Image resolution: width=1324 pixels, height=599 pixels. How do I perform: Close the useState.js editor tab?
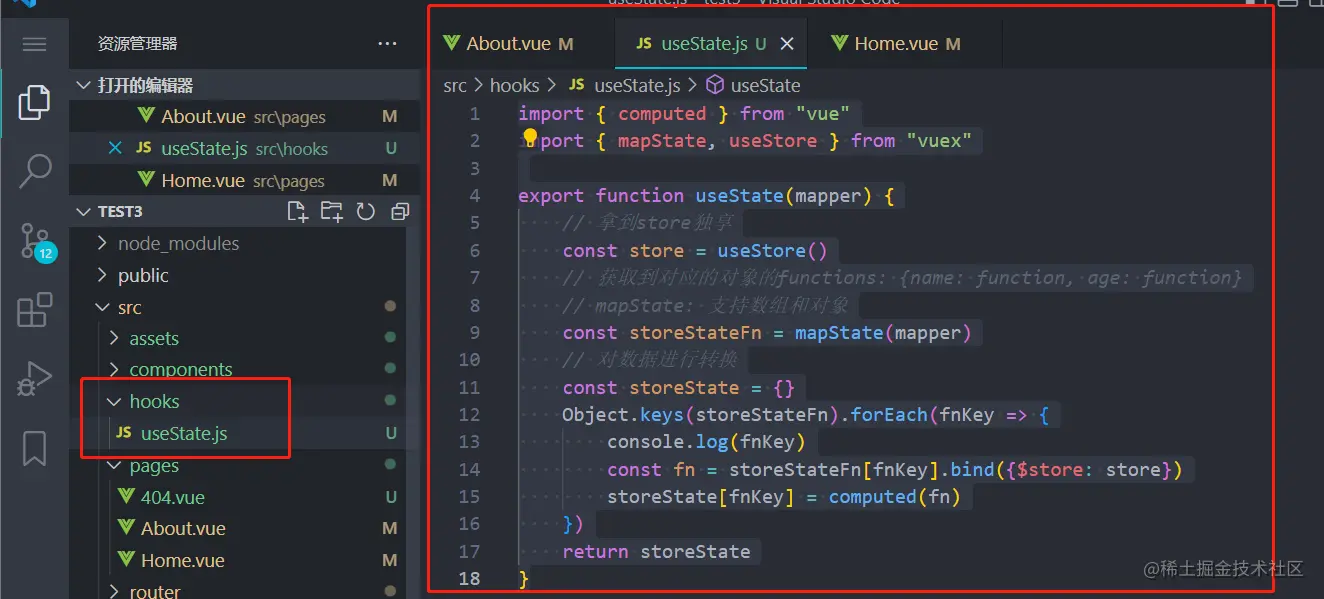click(x=787, y=44)
